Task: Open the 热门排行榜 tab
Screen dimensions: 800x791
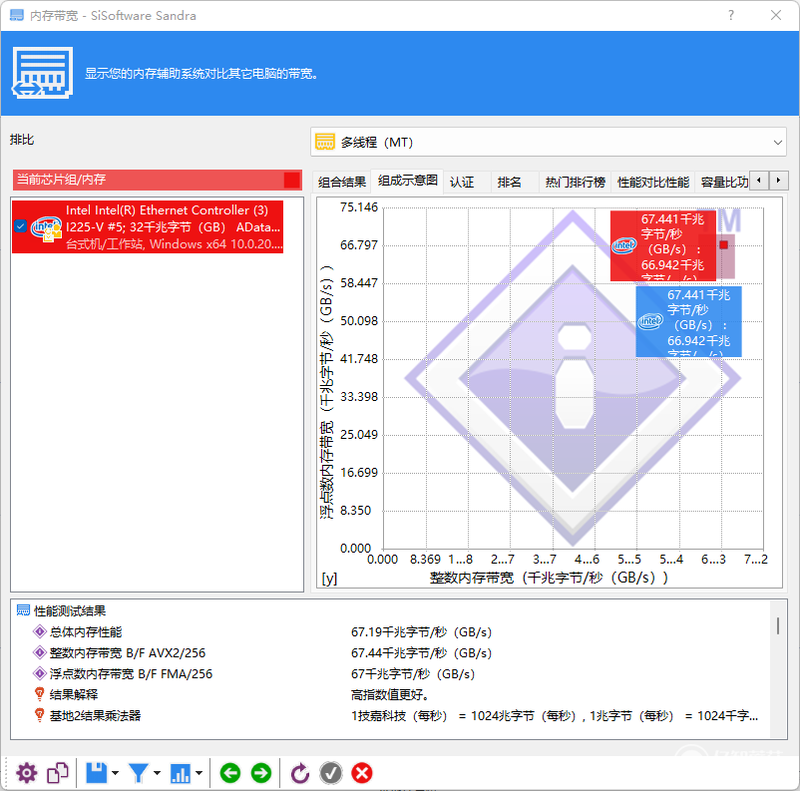Action: (x=575, y=182)
